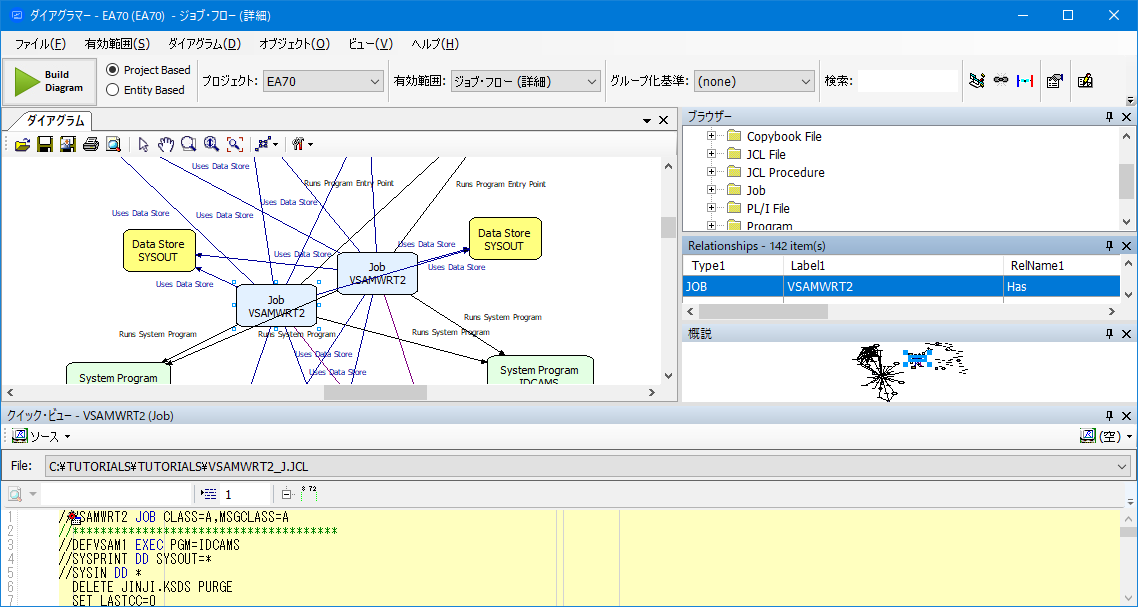Expand the JCL File tree node
Screen dimensions: 1138x607
coord(711,154)
